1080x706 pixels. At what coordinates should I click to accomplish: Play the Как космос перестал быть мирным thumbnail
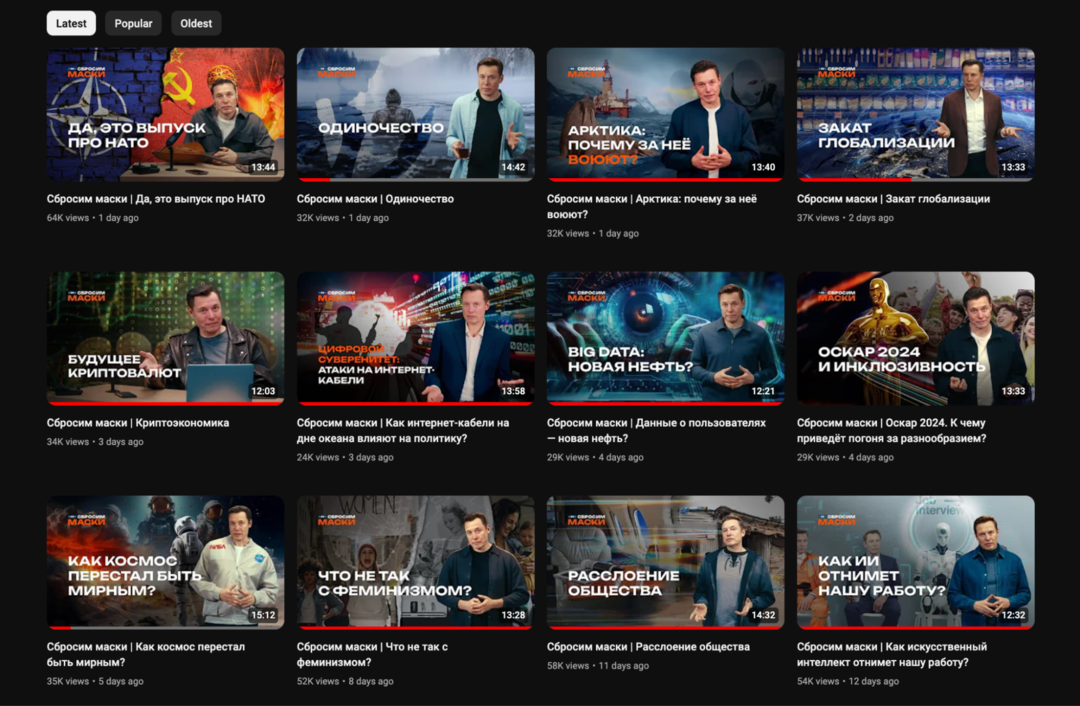pyautogui.click(x=165, y=561)
